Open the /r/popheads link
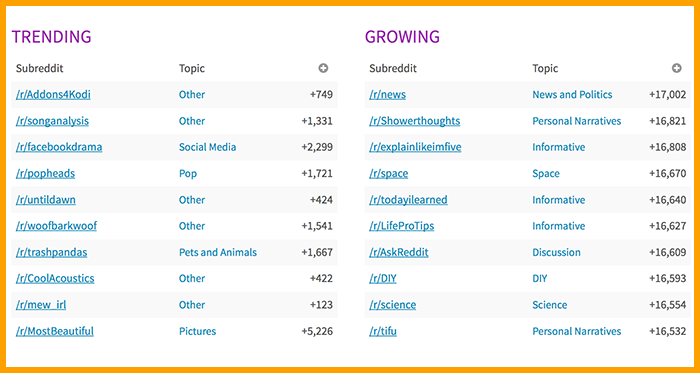The image size is (700, 373). 45,174
